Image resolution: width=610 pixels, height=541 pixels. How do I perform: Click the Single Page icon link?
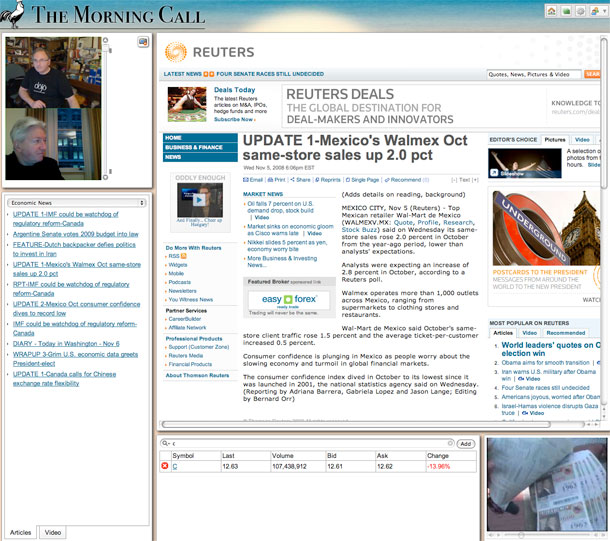362,180
